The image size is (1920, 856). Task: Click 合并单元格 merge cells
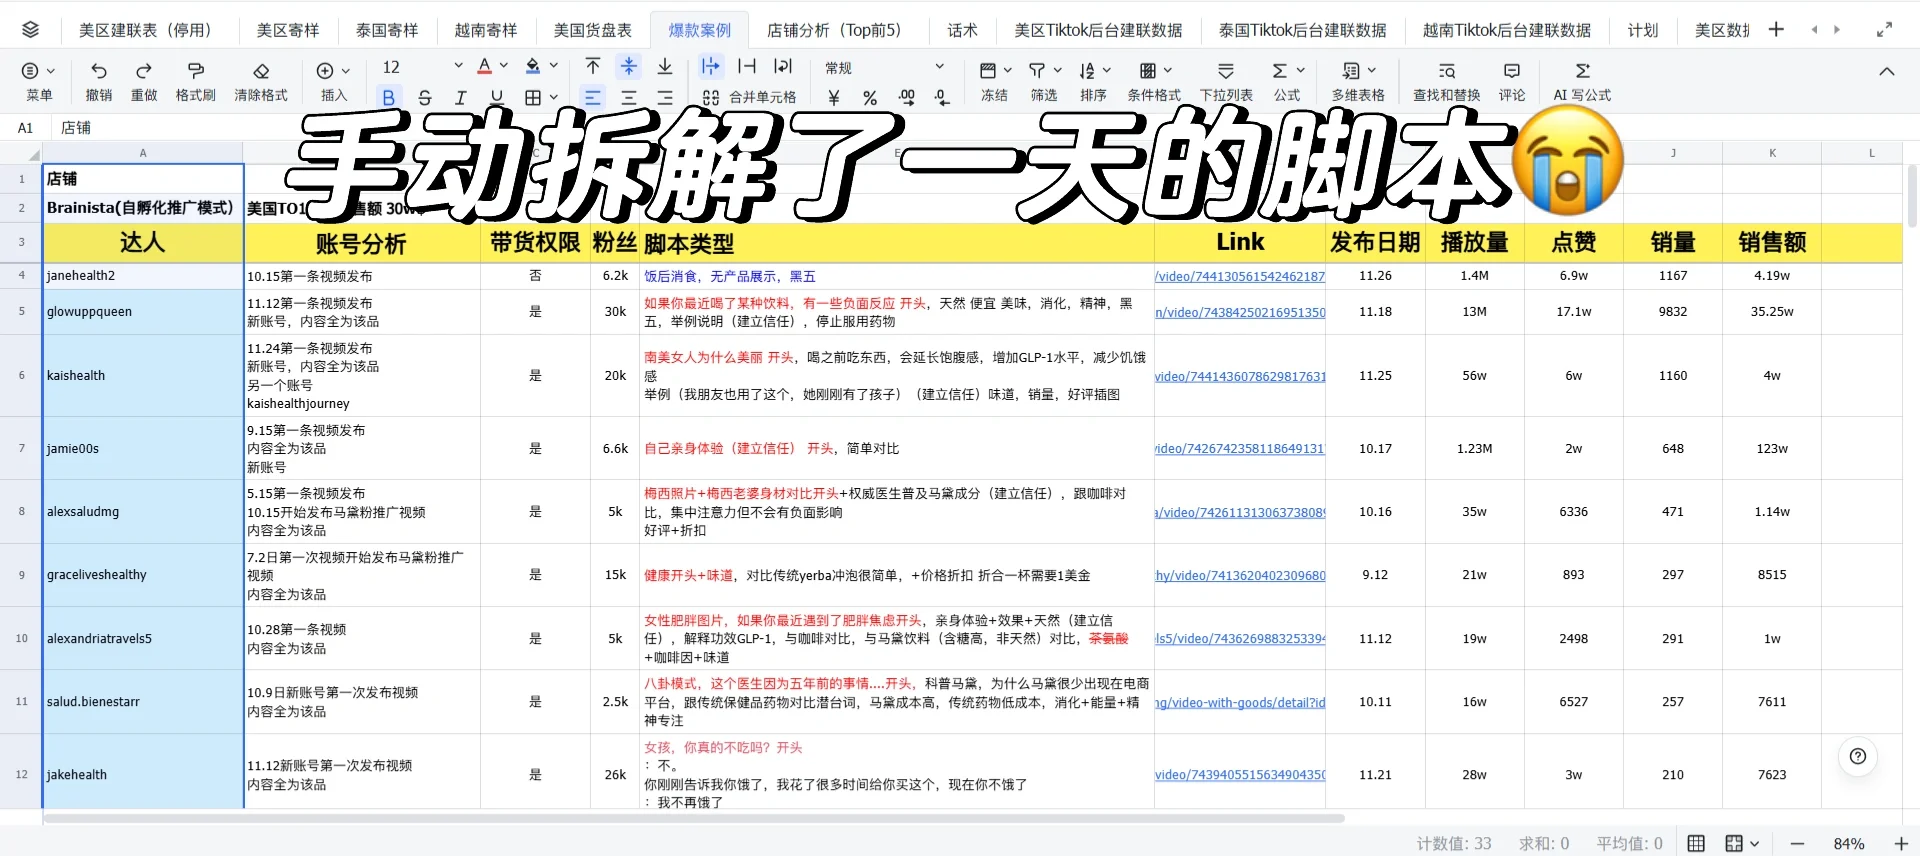(x=750, y=97)
